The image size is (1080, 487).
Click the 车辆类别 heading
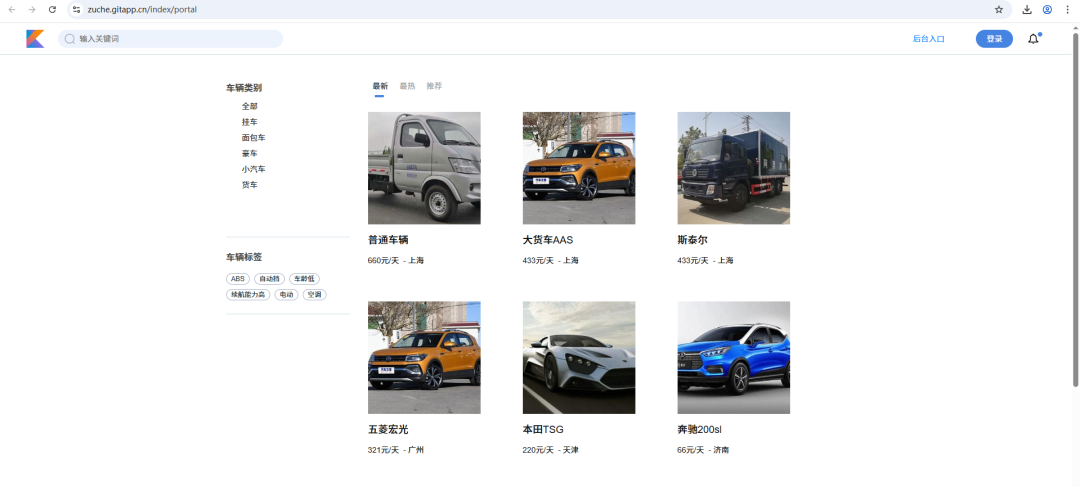point(244,88)
